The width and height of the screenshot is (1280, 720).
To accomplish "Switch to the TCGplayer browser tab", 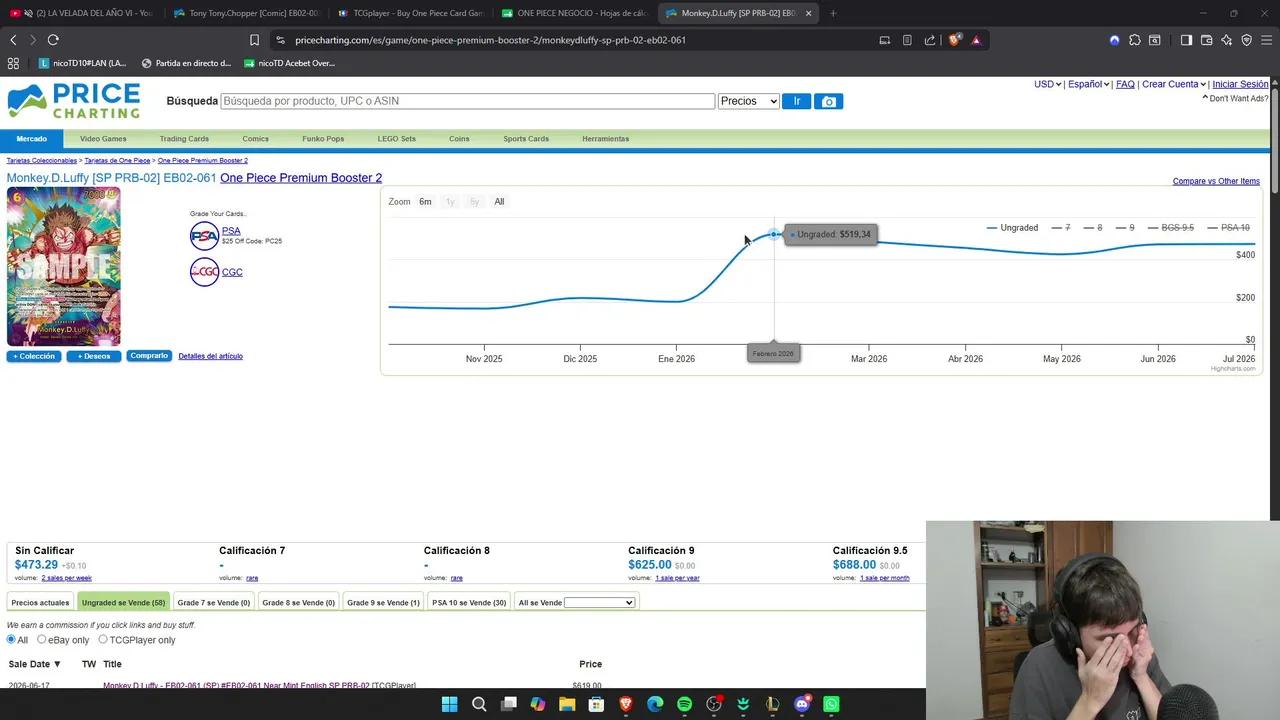I will [x=410, y=13].
